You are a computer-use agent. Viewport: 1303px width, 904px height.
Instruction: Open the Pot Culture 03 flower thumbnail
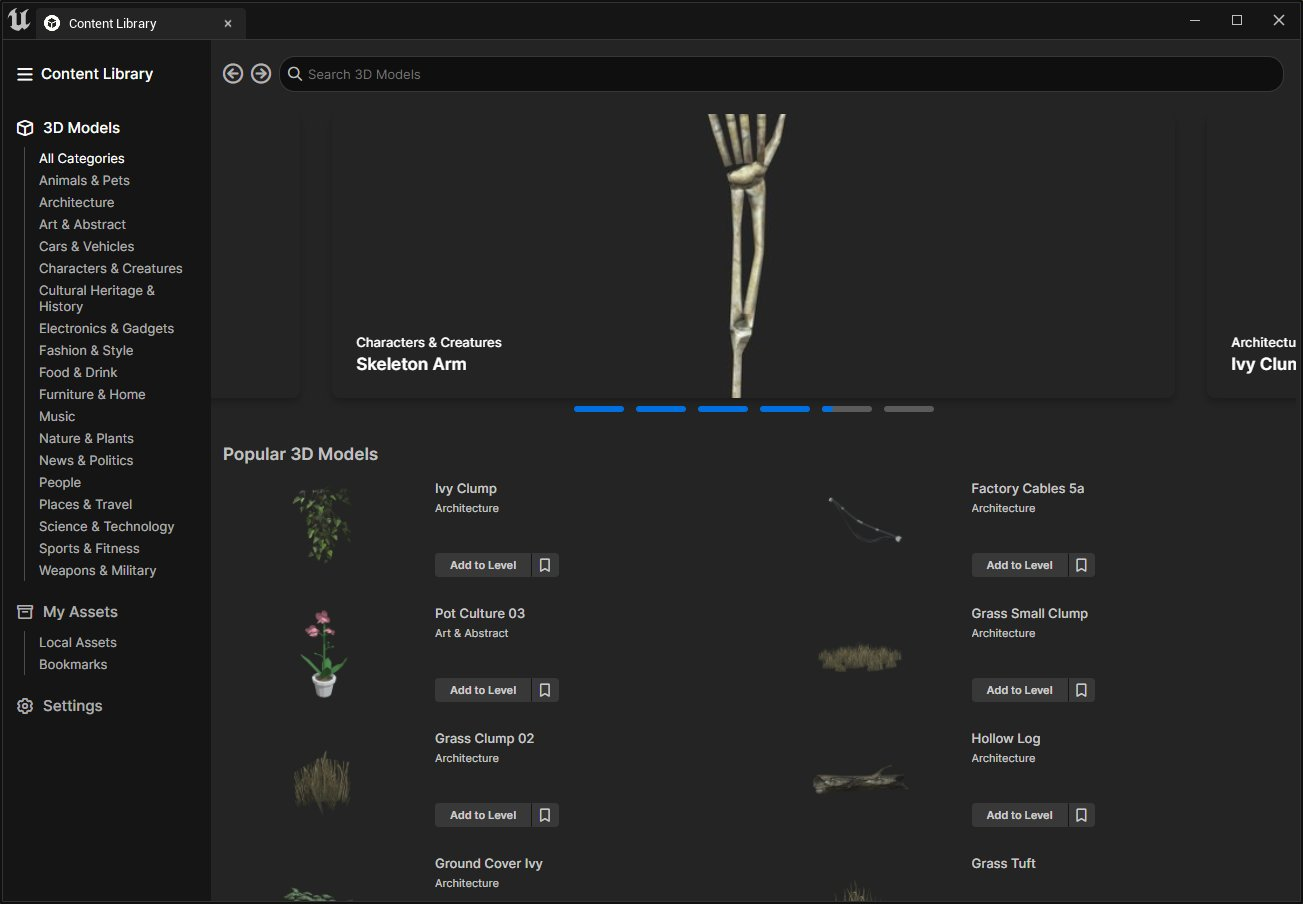pyautogui.click(x=322, y=653)
